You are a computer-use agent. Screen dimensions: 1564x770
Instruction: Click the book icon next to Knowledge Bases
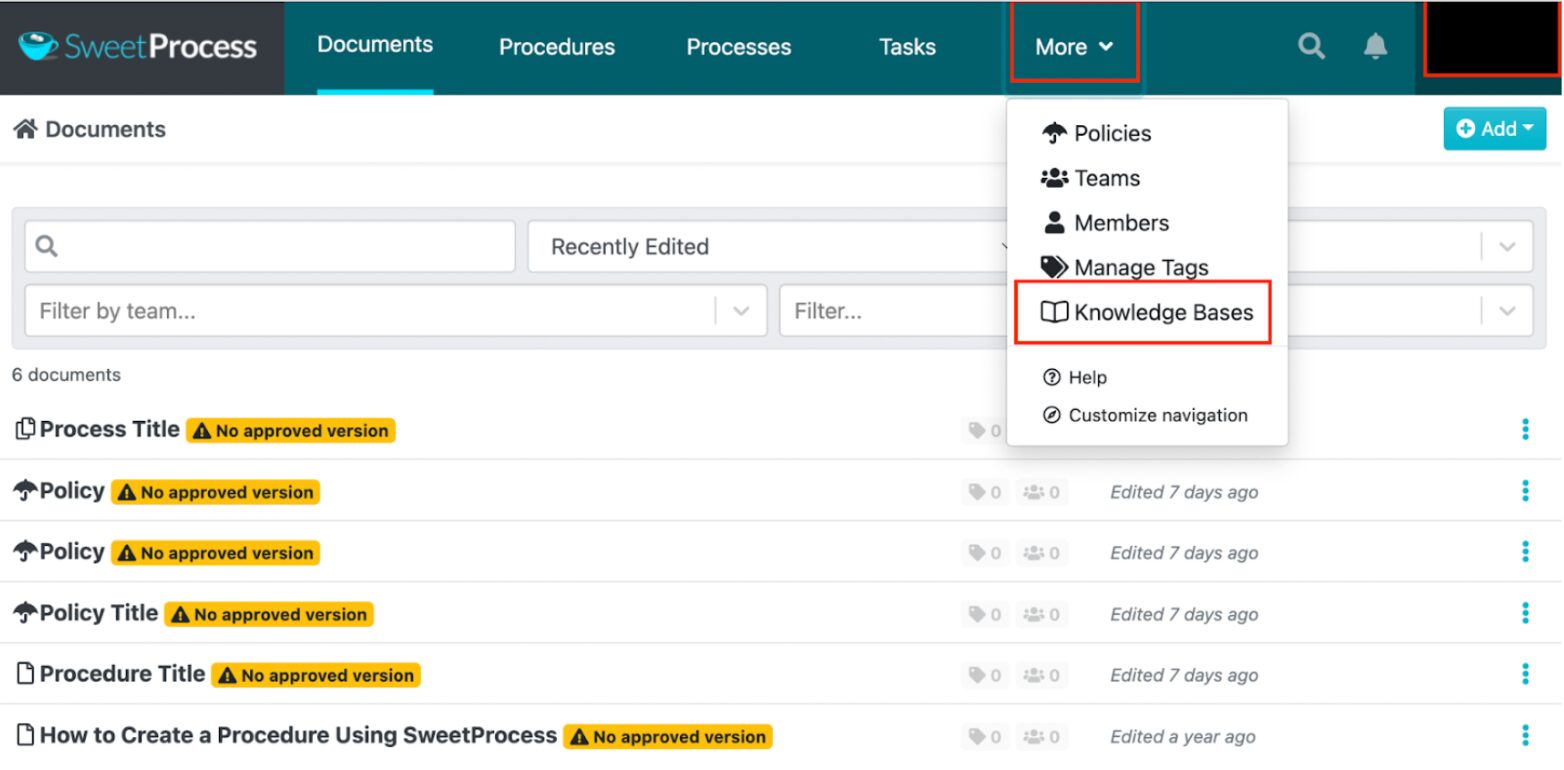pyautogui.click(x=1054, y=312)
